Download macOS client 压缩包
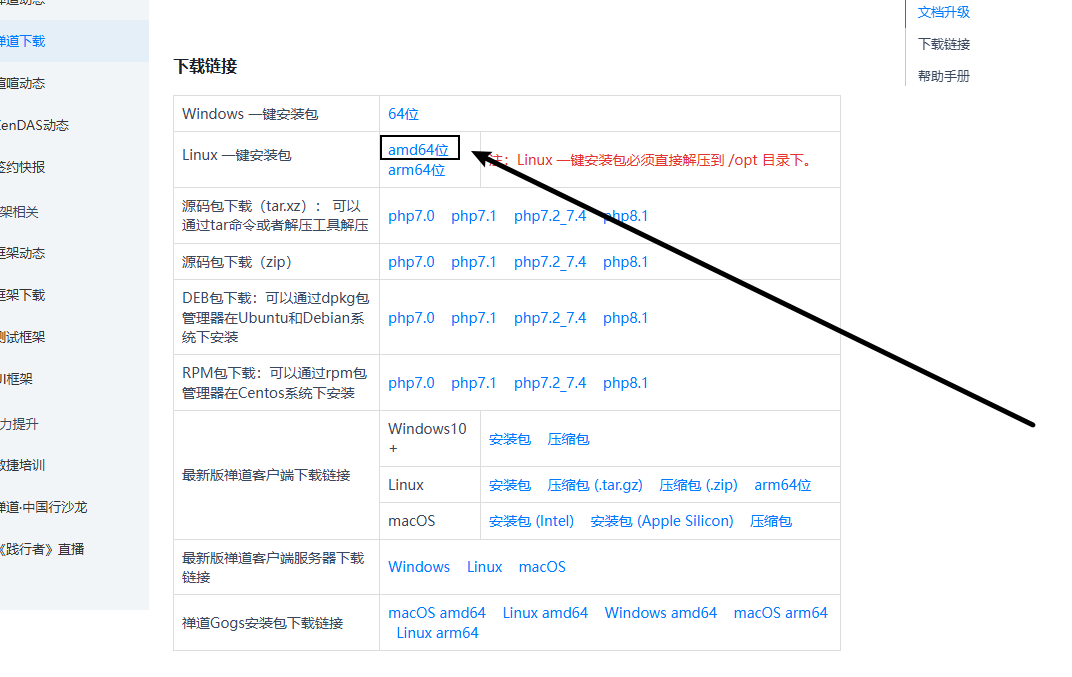 tap(770, 521)
